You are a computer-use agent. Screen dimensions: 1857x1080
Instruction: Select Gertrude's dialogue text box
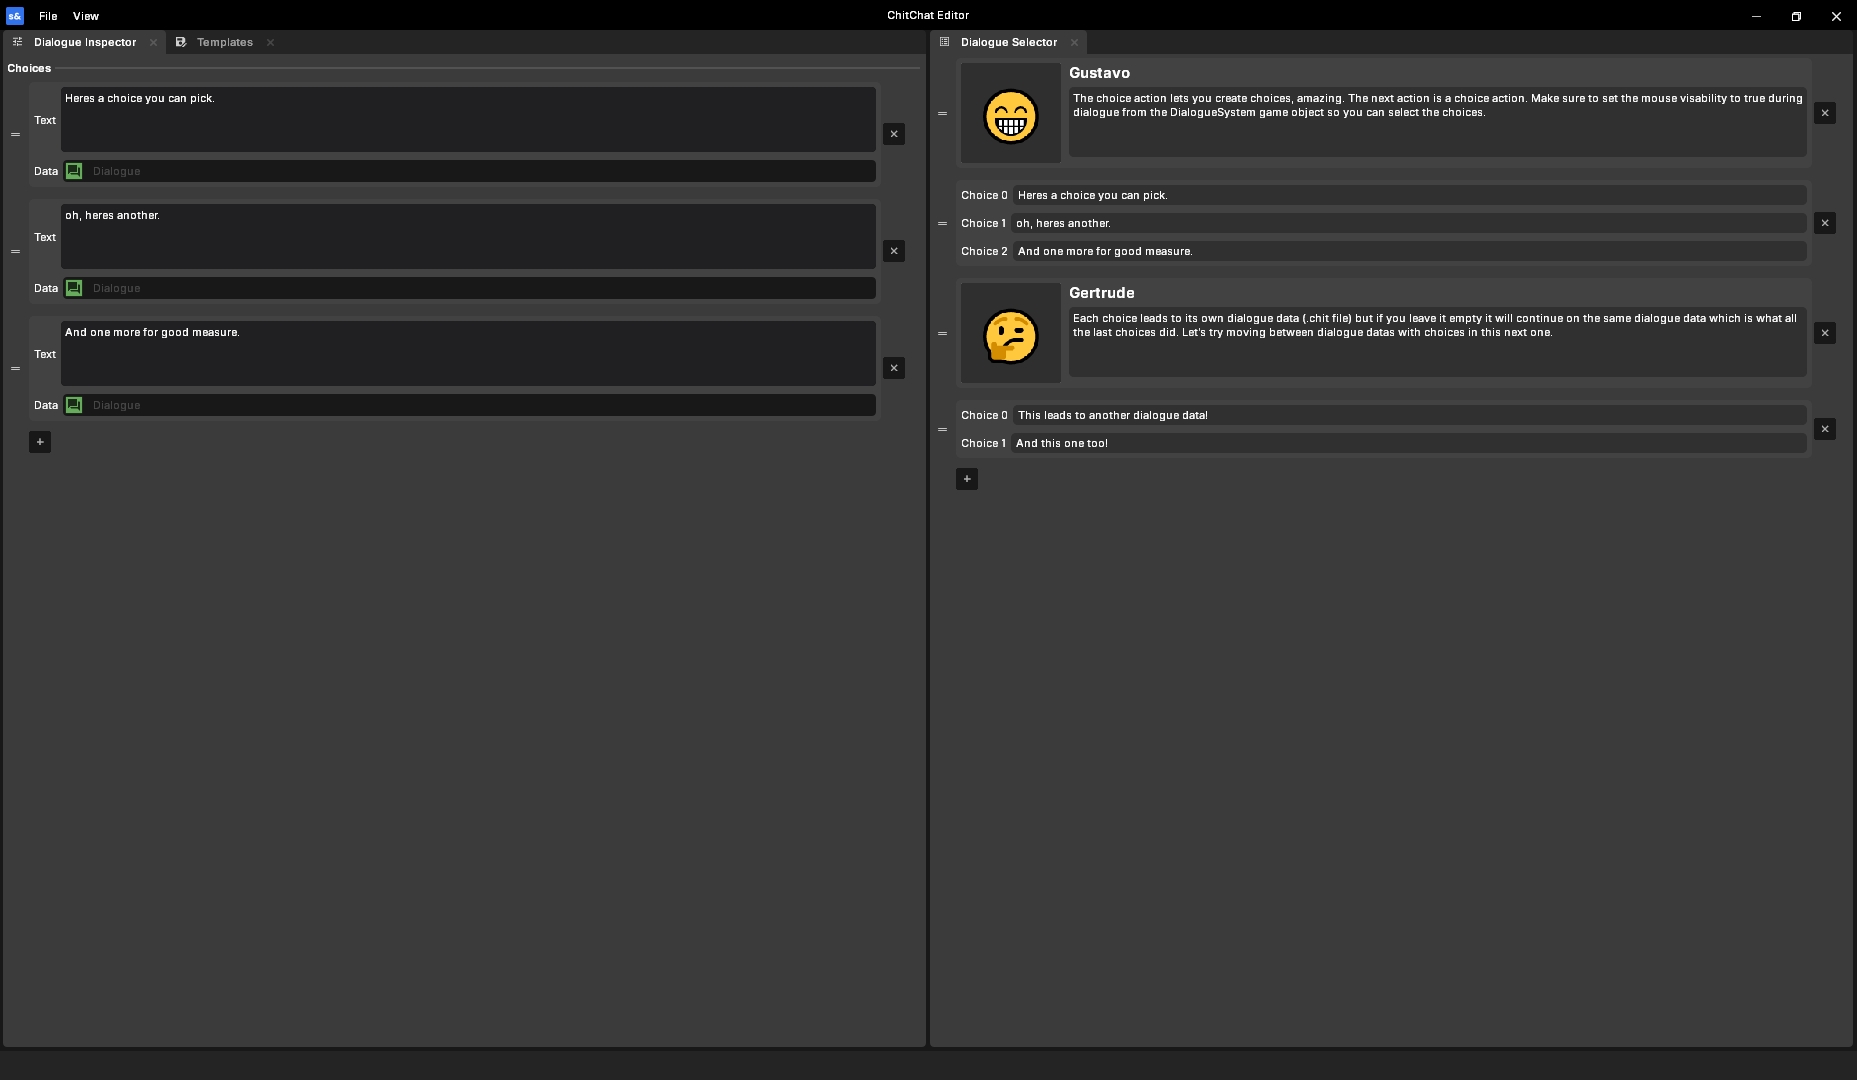tap(1438, 342)
